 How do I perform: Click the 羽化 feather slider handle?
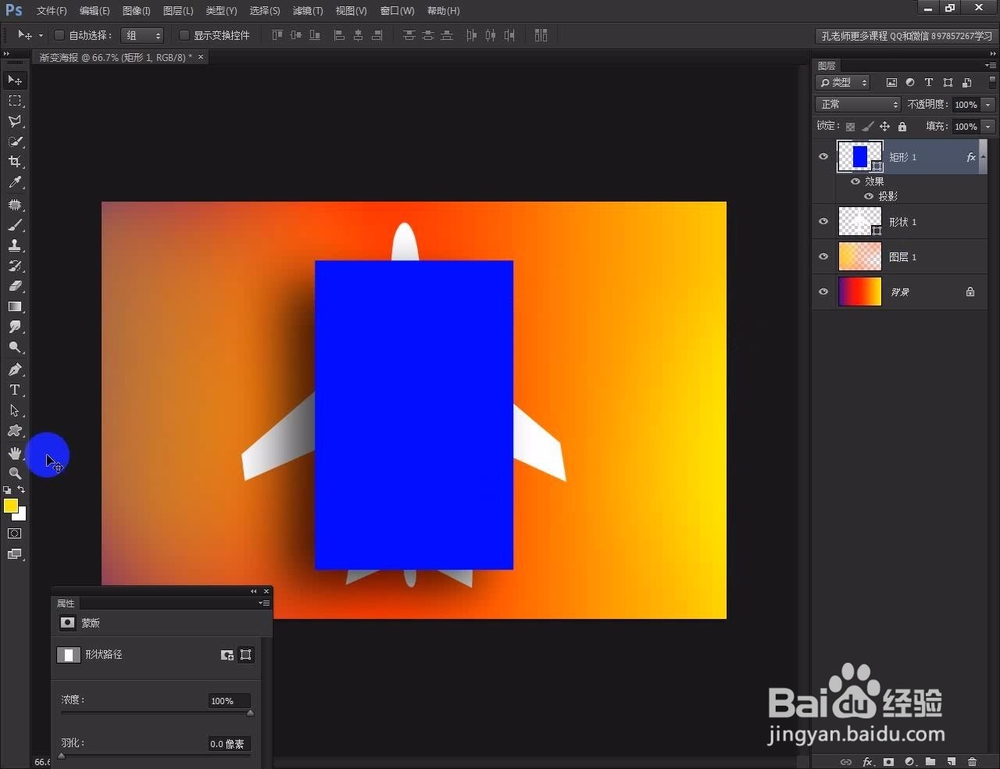61,756
